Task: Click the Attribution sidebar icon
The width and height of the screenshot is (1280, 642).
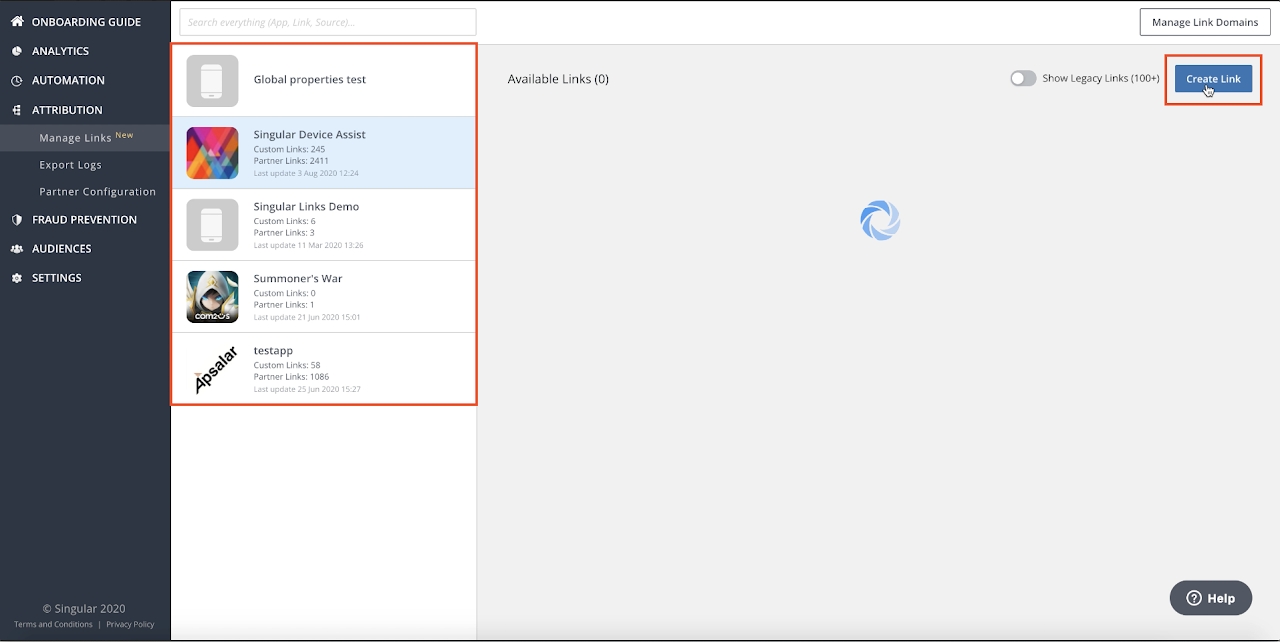Action: [17, 110]
